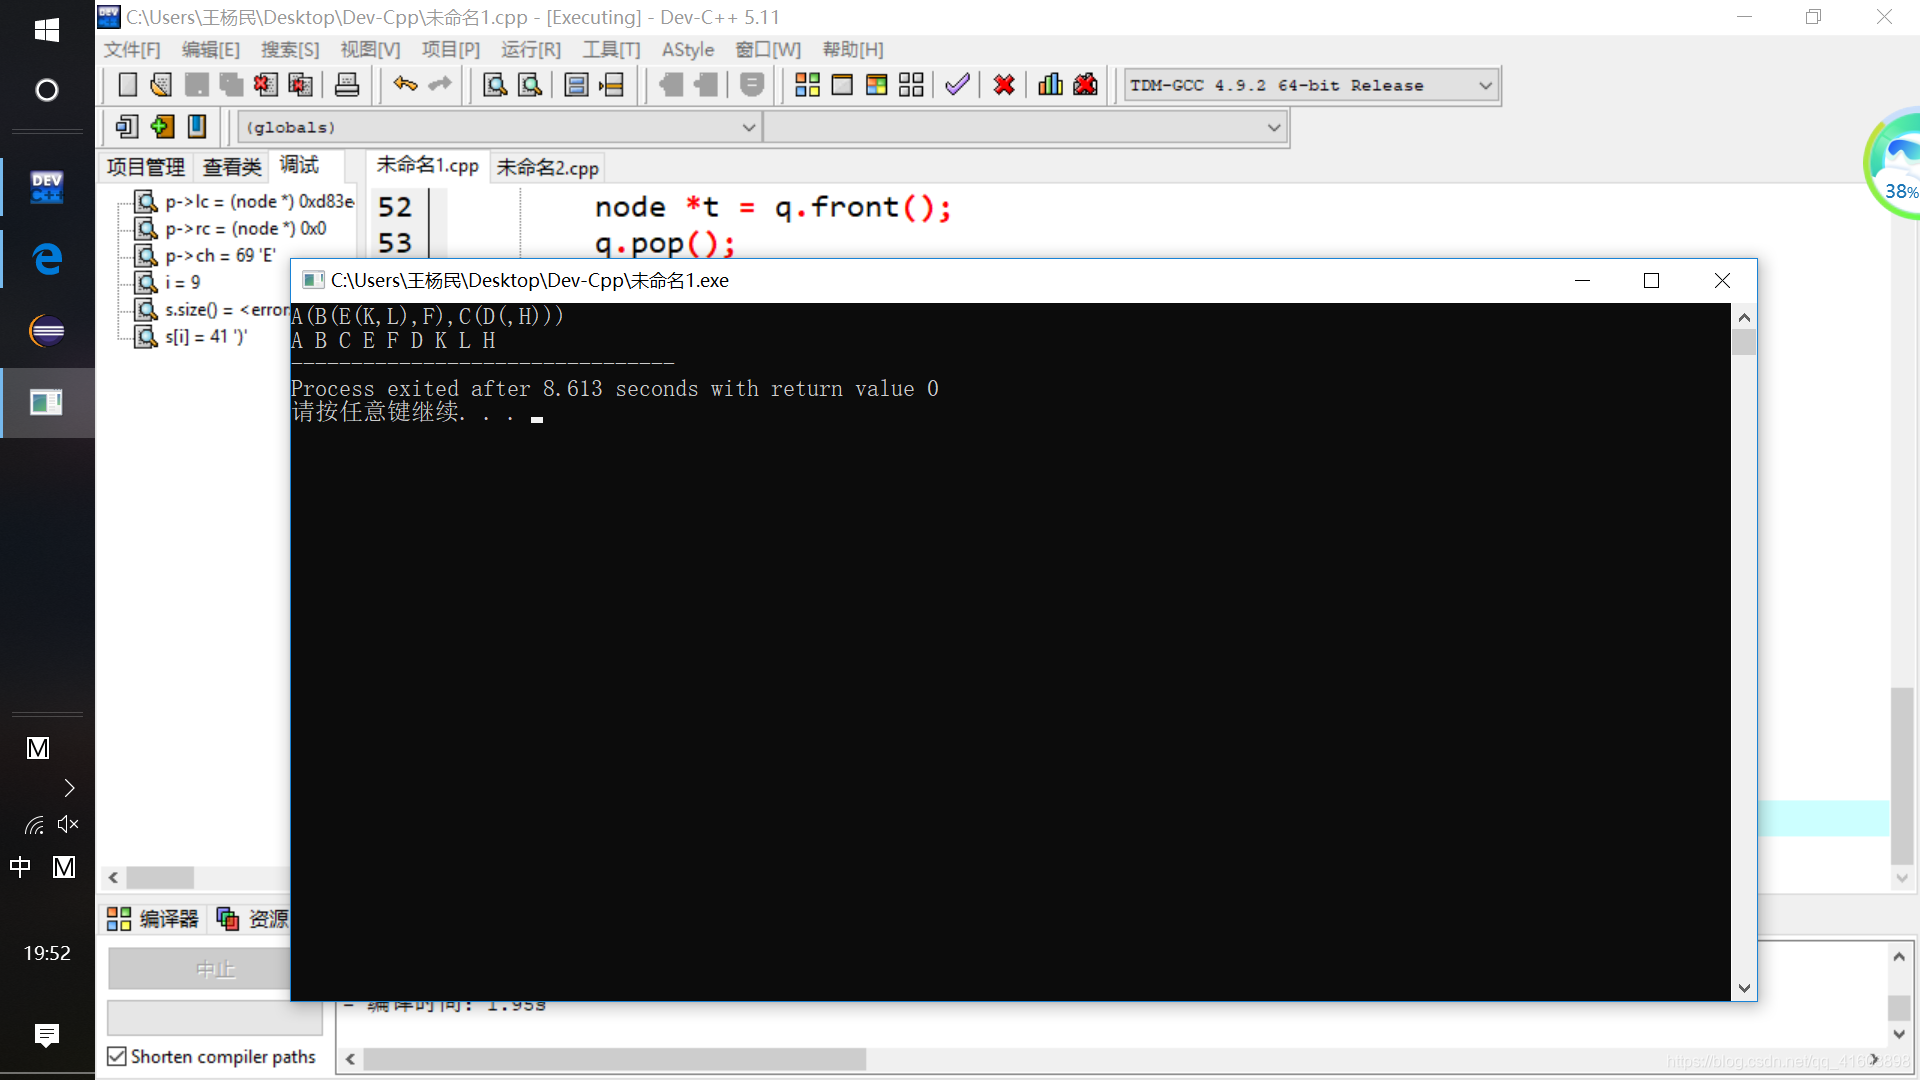The height and width of the screenshot is (1080, 1920).
Task: Open the 运行[R] menu
Action: [531, 50]
